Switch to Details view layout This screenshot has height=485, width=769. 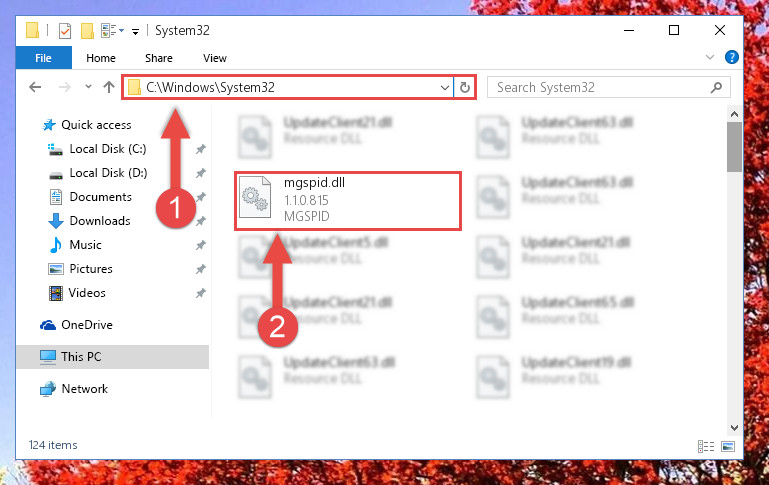tap(706, 446)
